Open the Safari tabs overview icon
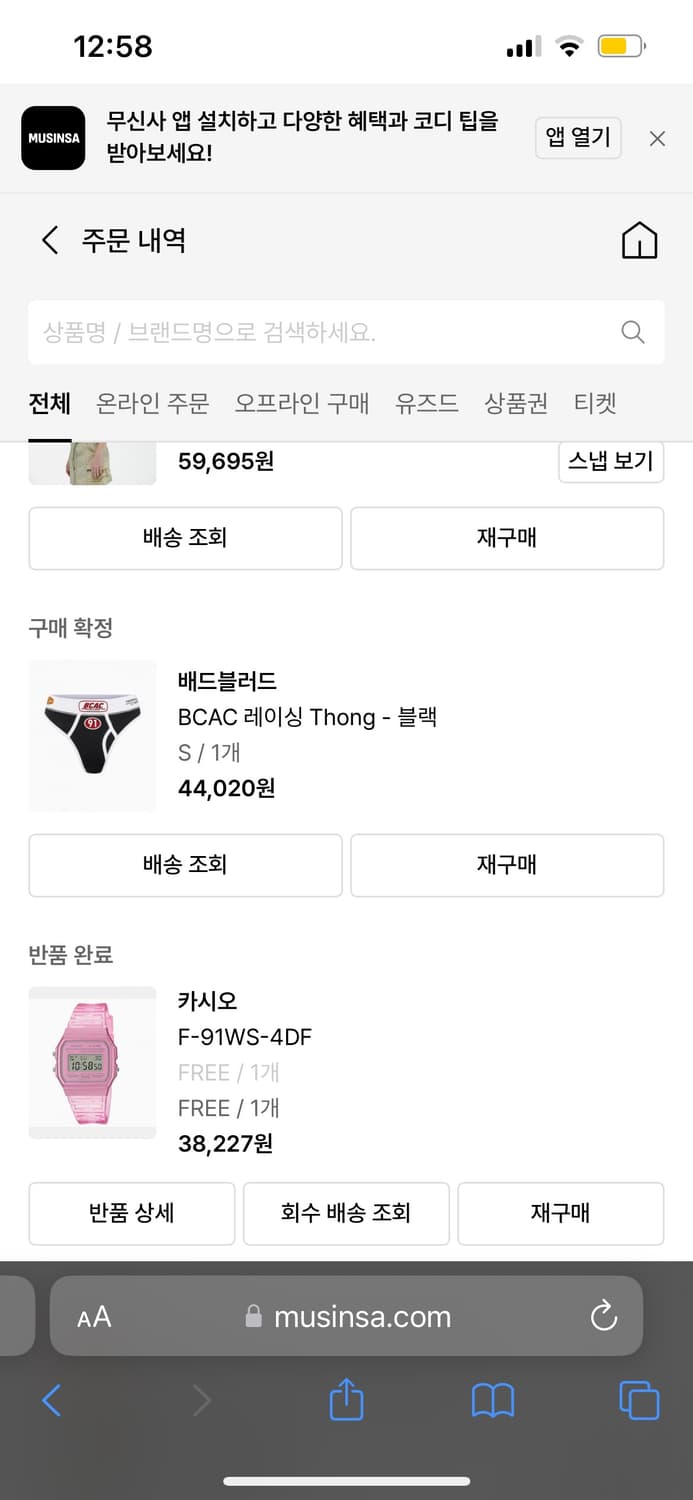693x1500 pixels. [x=639, y=1401]
